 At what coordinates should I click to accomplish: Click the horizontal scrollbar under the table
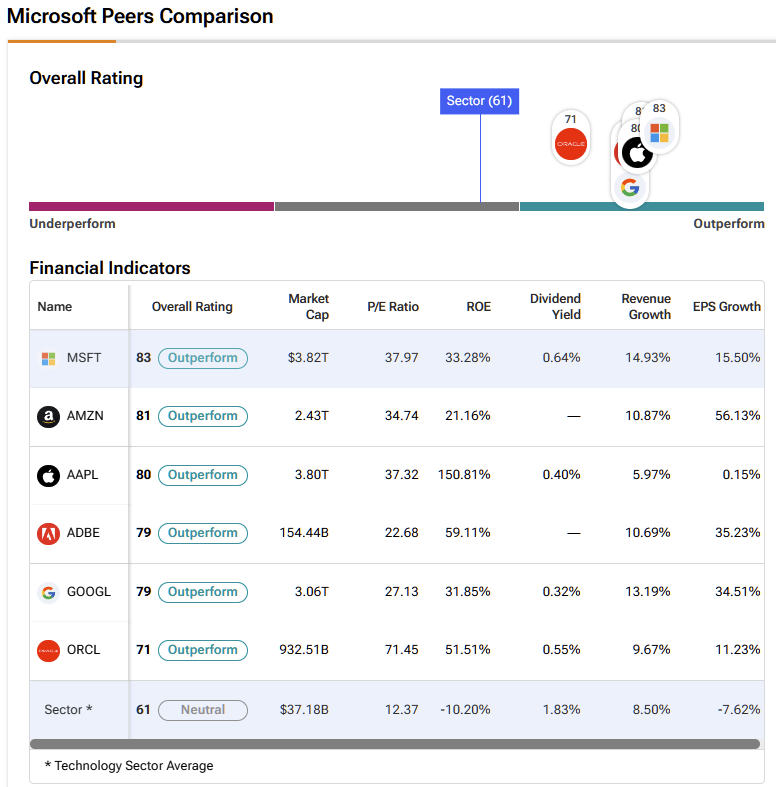click(395, 744)
